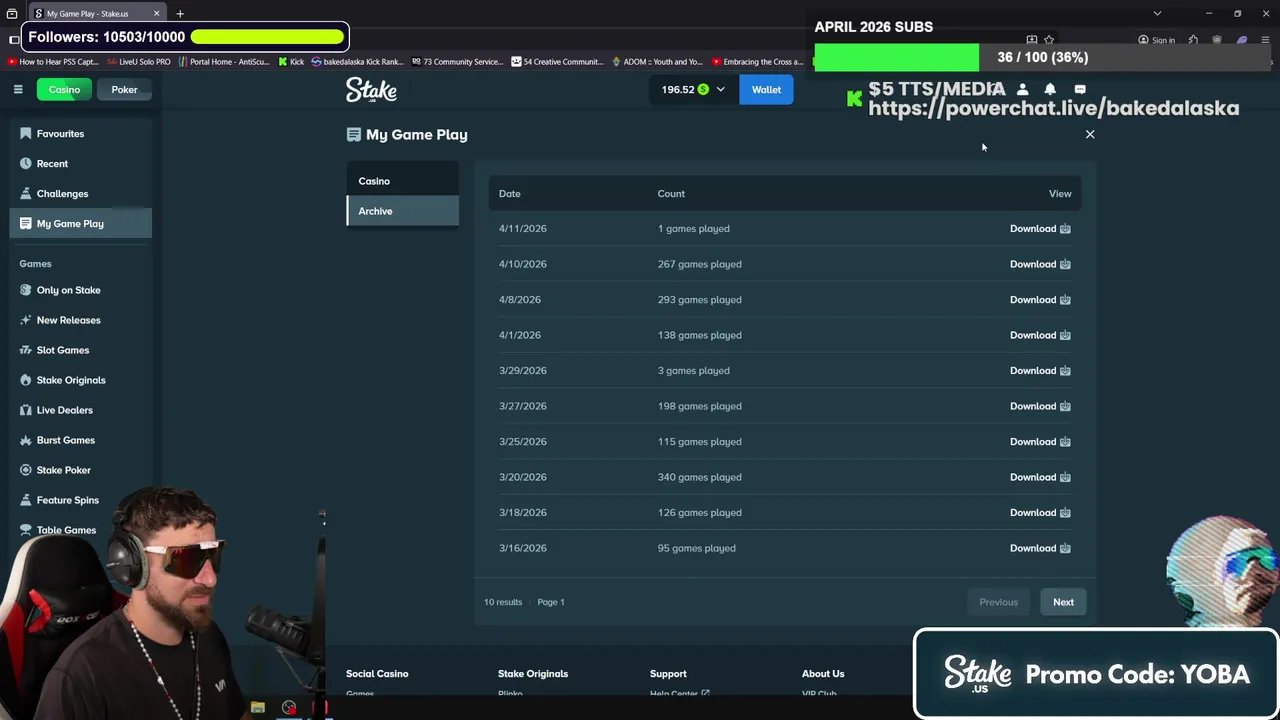Switch to My Game Play browser tab

pos(95,14)
